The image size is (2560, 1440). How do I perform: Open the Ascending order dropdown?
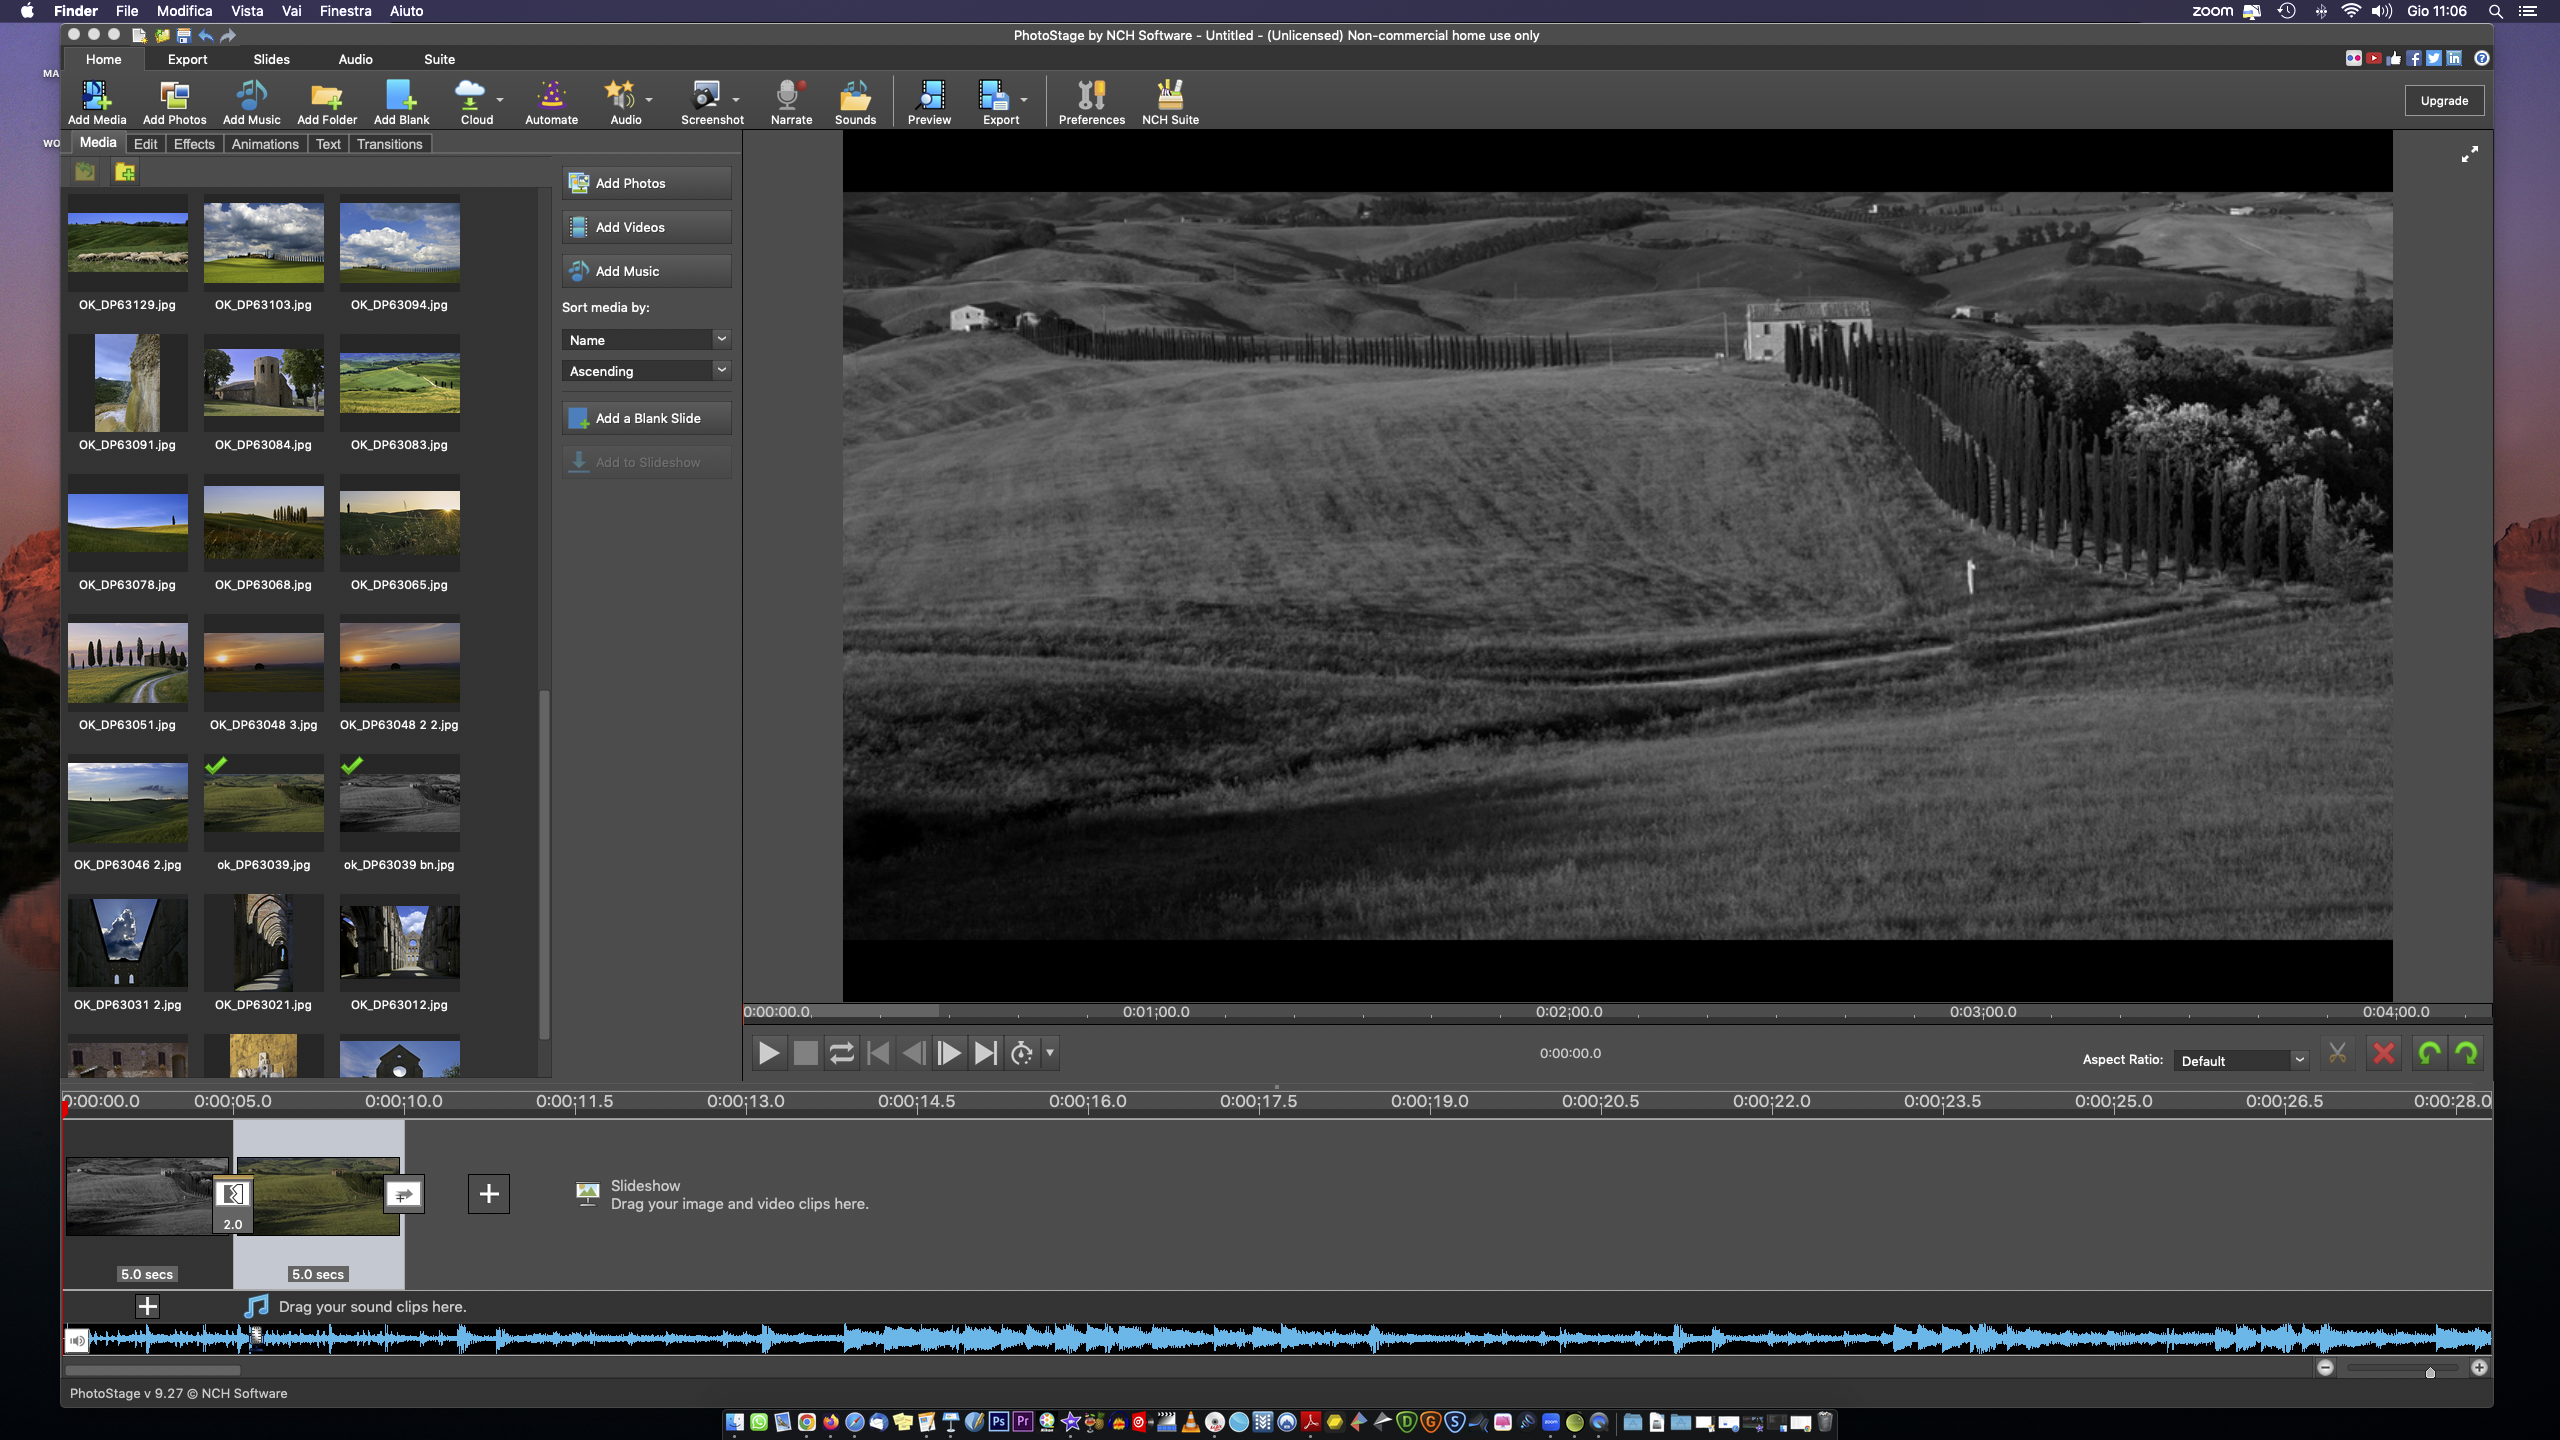click(646, 371)
